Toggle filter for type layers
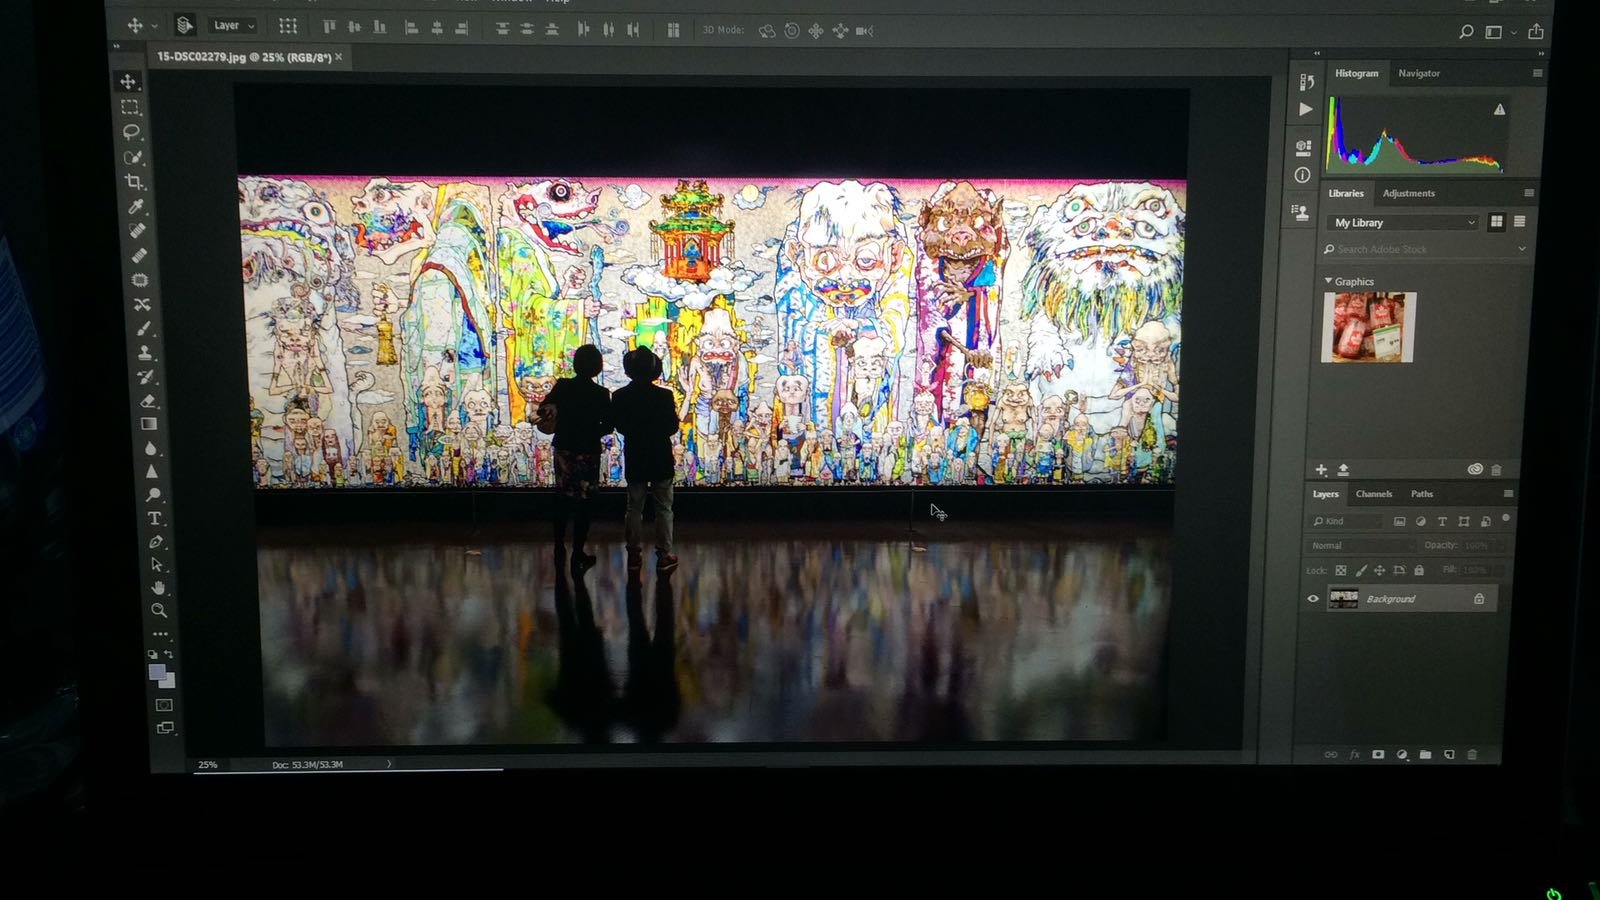This screenshot has width=1600, height=900. point(1442,521)
